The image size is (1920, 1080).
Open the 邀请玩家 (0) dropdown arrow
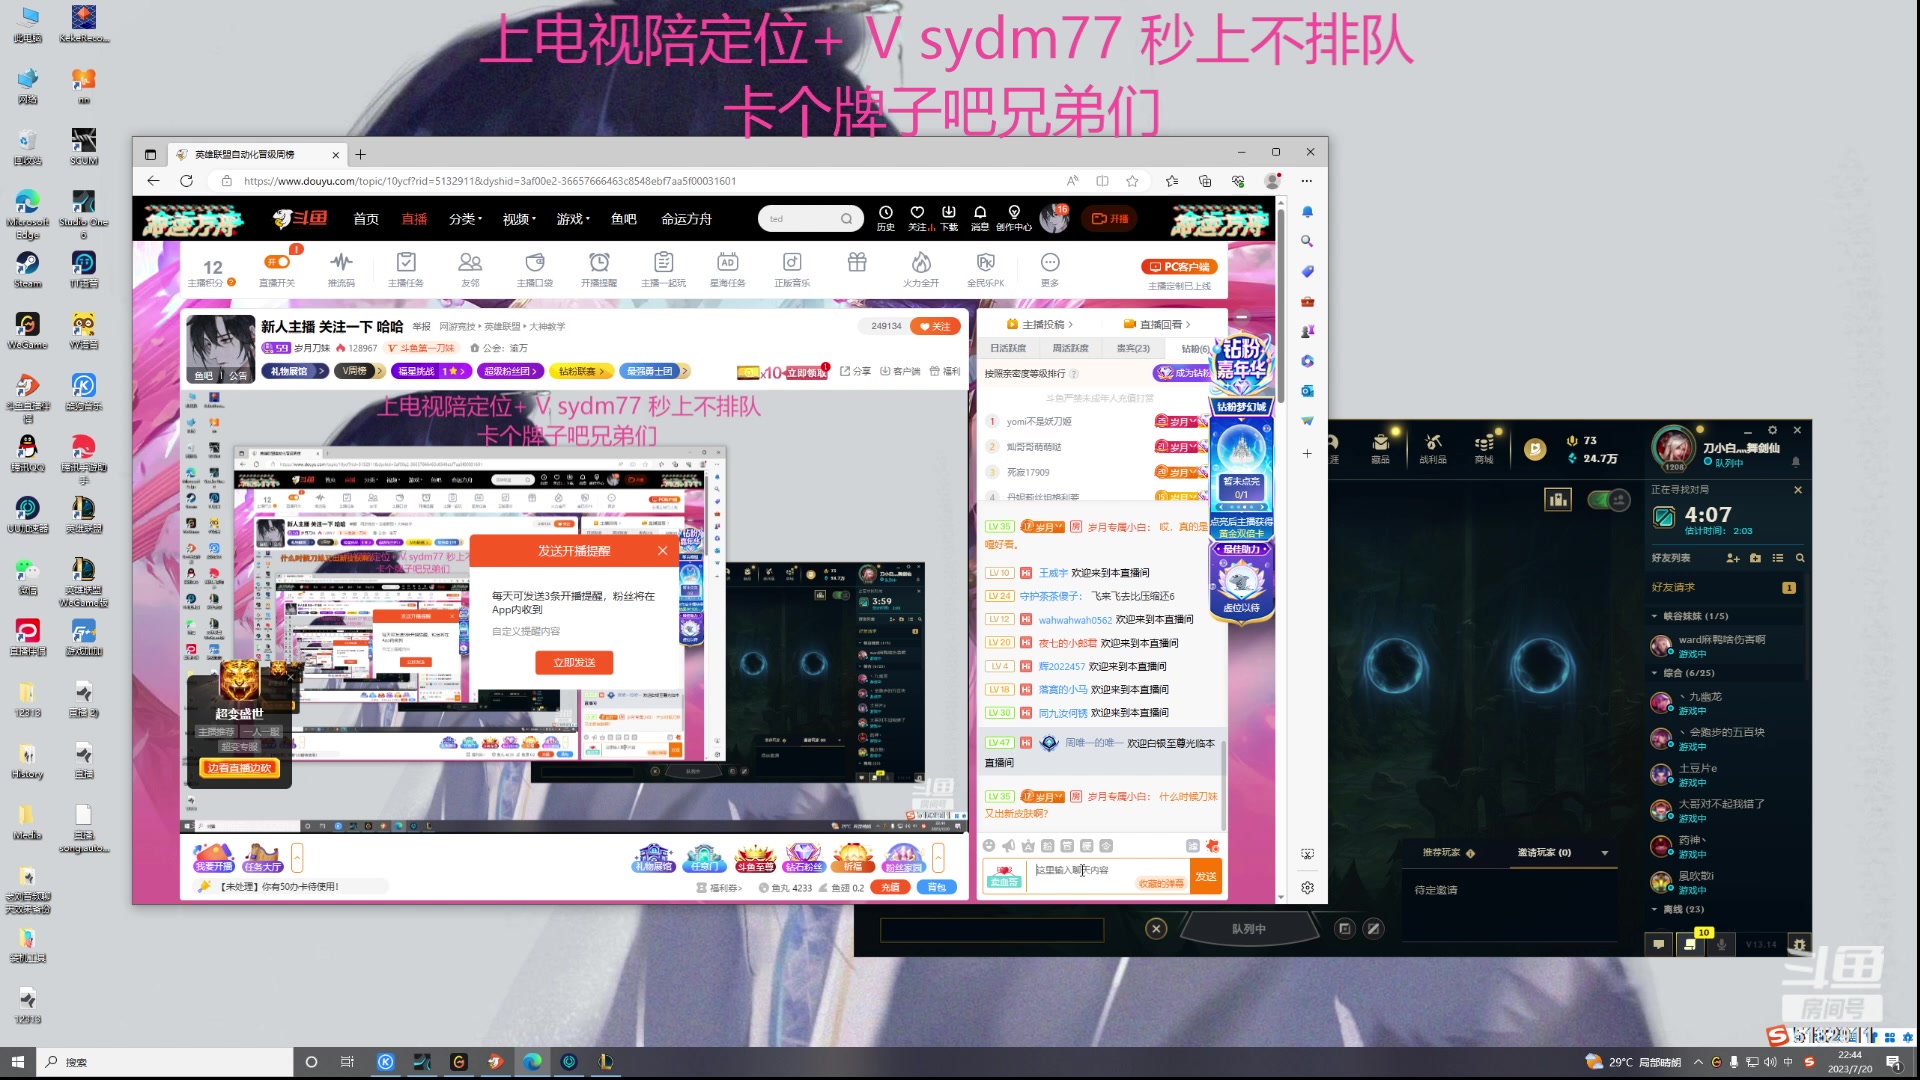[1605, 853]
